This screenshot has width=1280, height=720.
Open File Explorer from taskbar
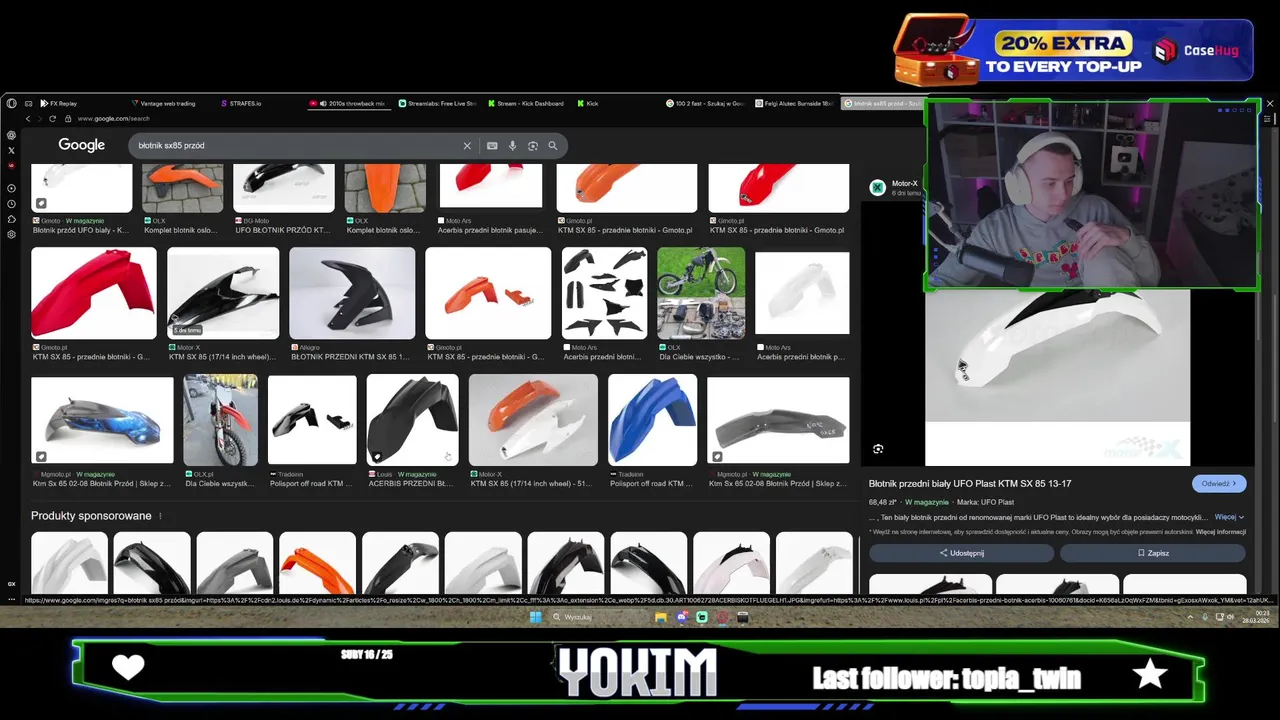coord(661,617)
